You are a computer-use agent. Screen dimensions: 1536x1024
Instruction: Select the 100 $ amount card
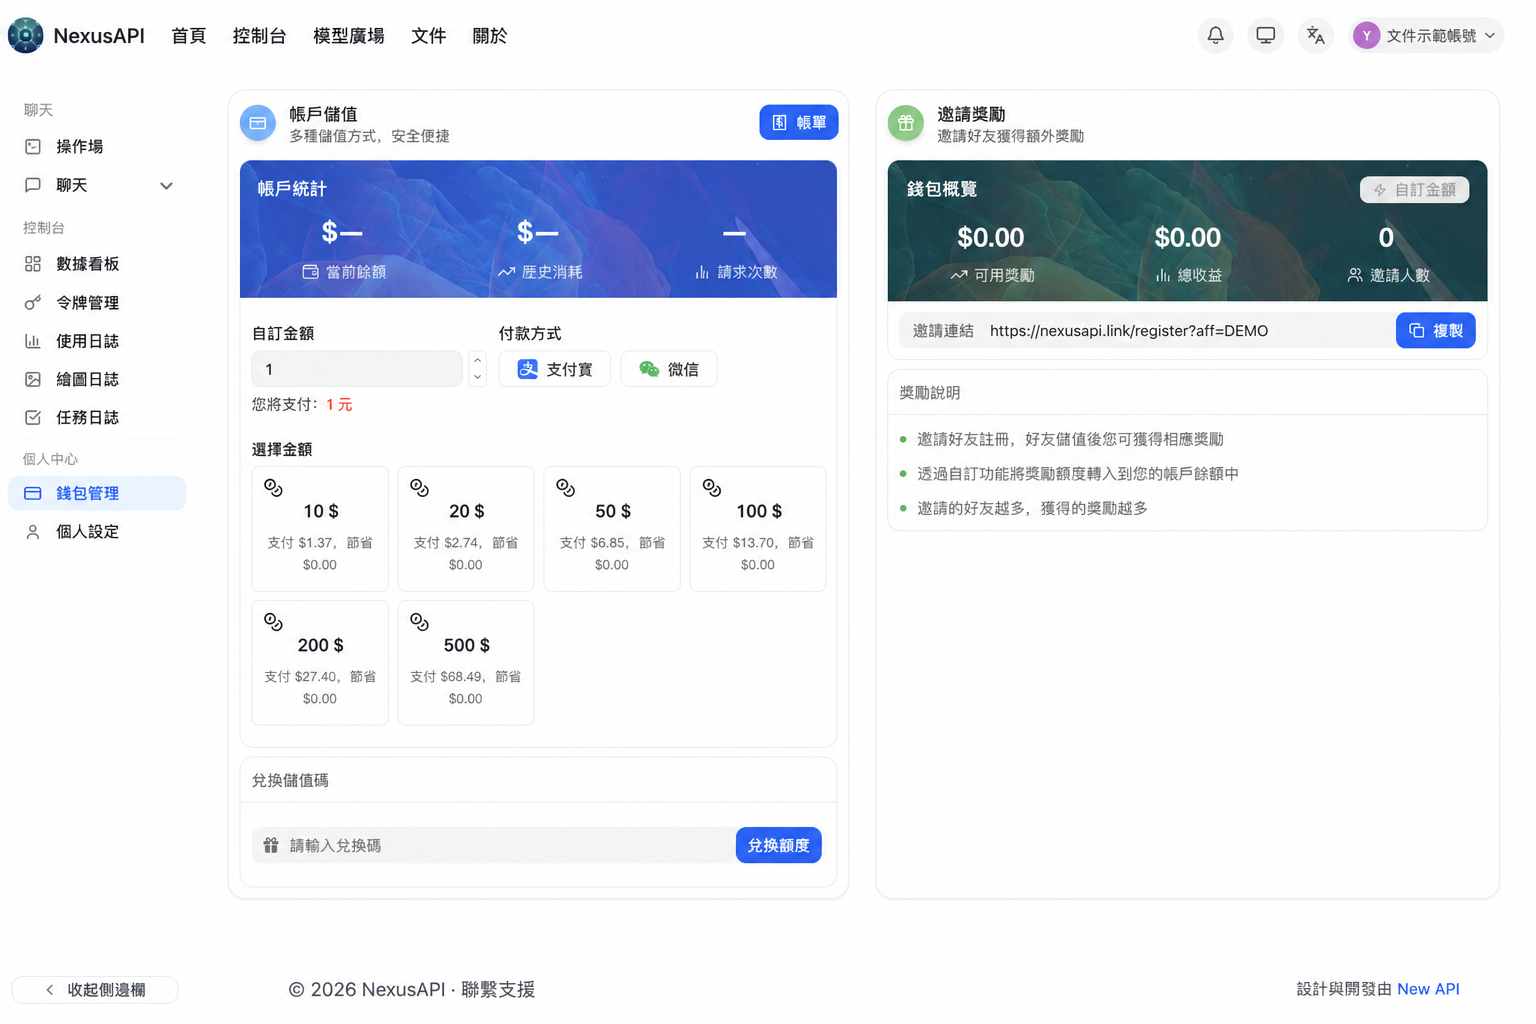point(758,529)
